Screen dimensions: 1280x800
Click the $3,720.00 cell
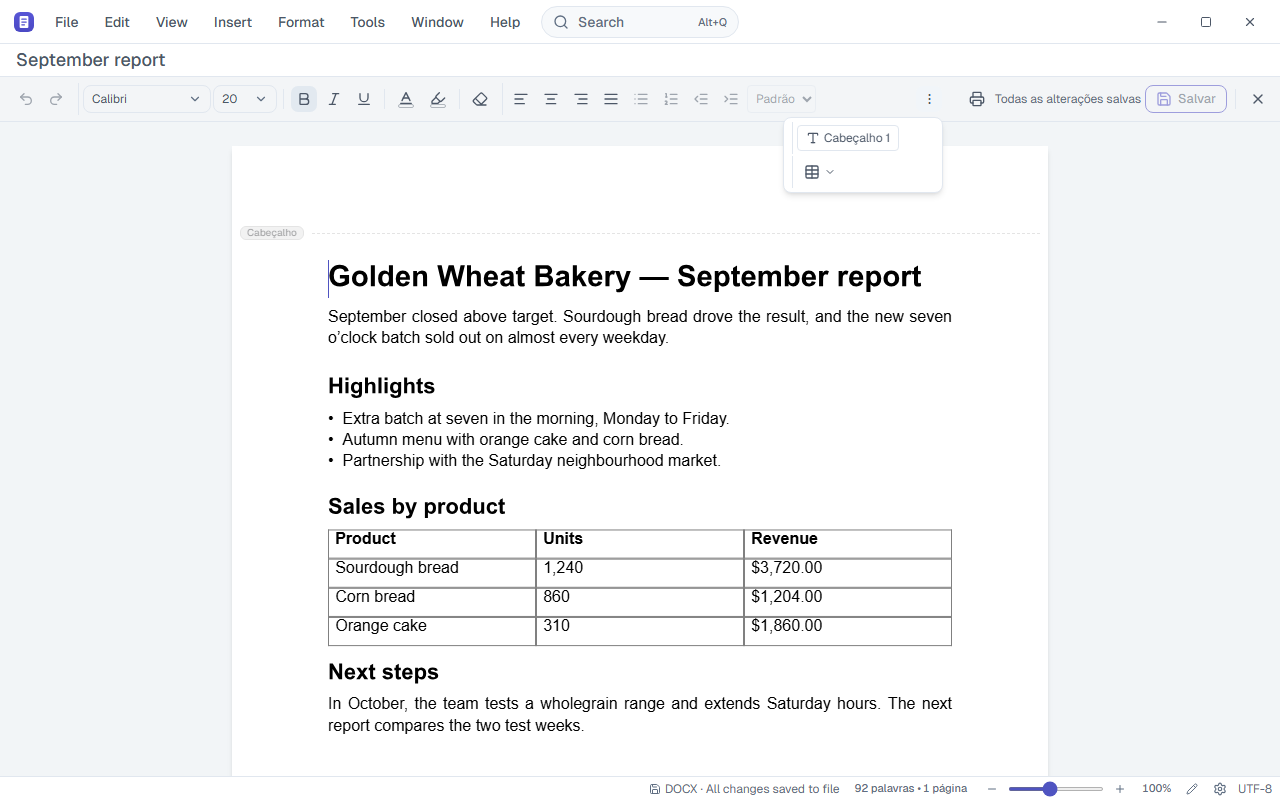click(x=848, y=573)
